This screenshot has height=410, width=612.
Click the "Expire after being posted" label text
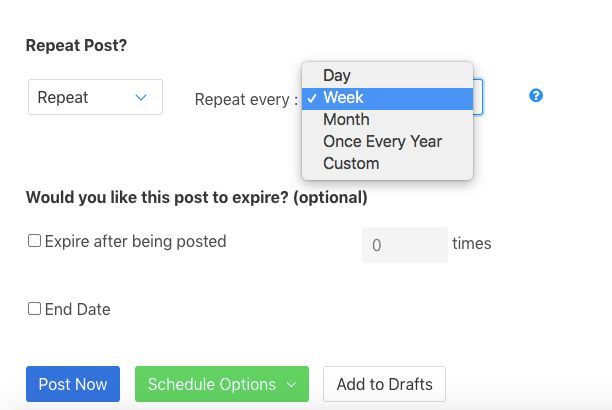tap(135, 241)
